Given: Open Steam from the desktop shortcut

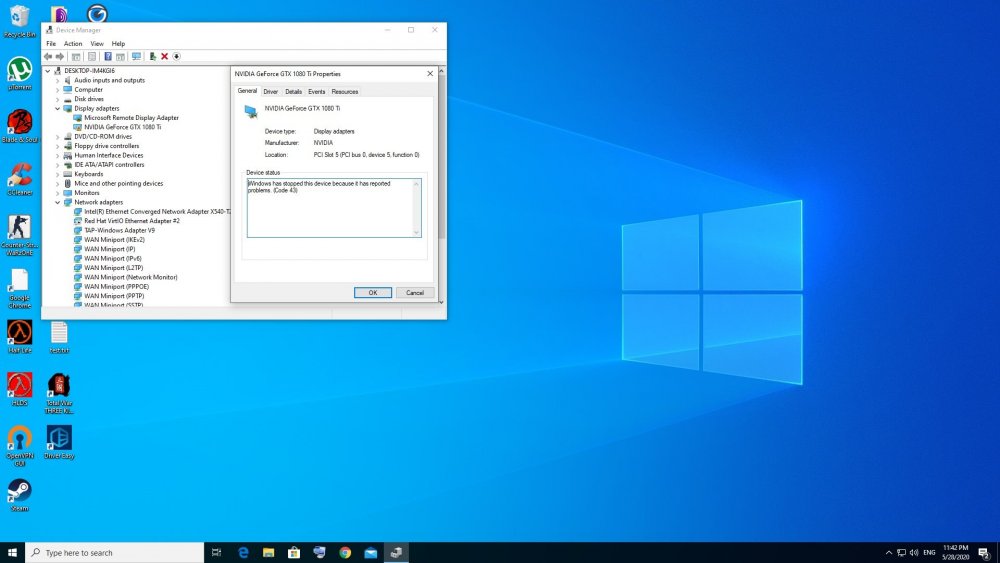Looking at the screenshot, I should pyautogui.click(x=19, y=495).
